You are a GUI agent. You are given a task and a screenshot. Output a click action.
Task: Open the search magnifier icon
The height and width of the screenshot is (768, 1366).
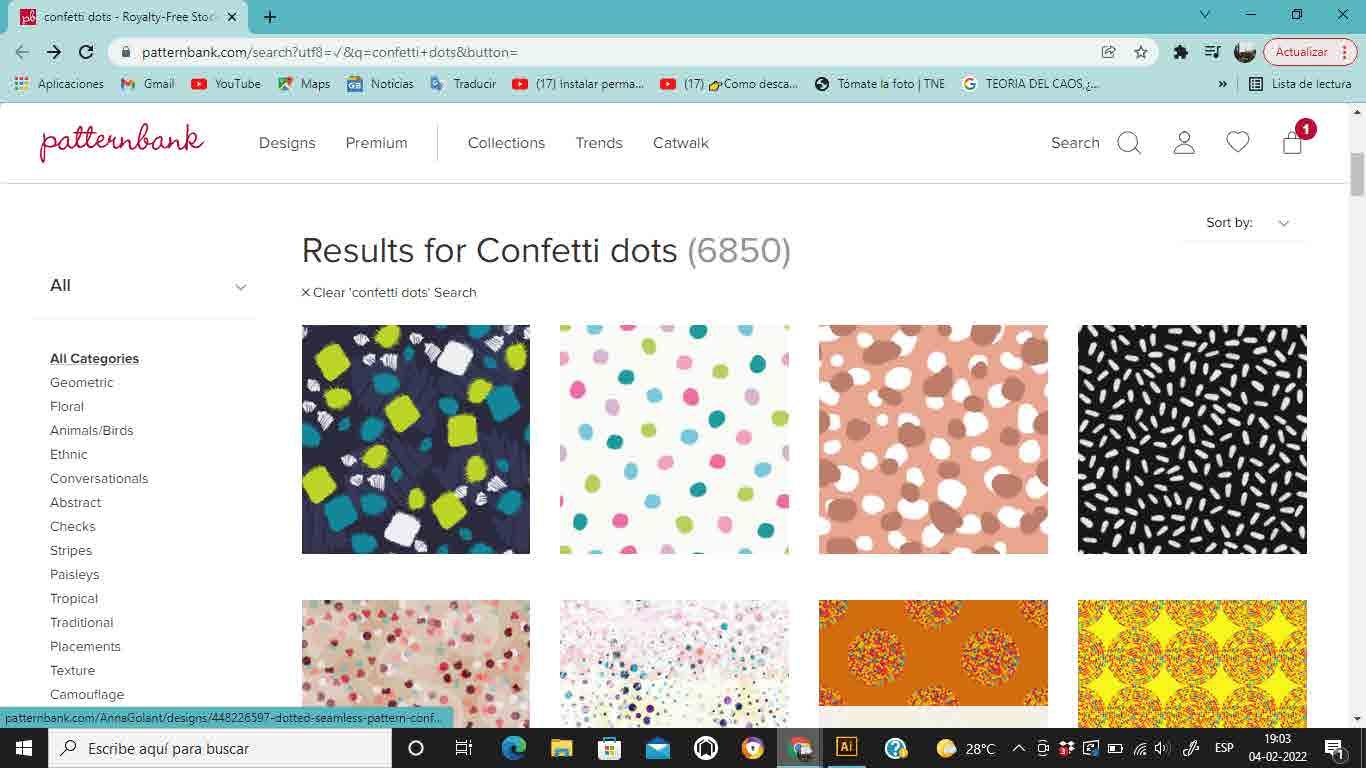click(1129, 143)
